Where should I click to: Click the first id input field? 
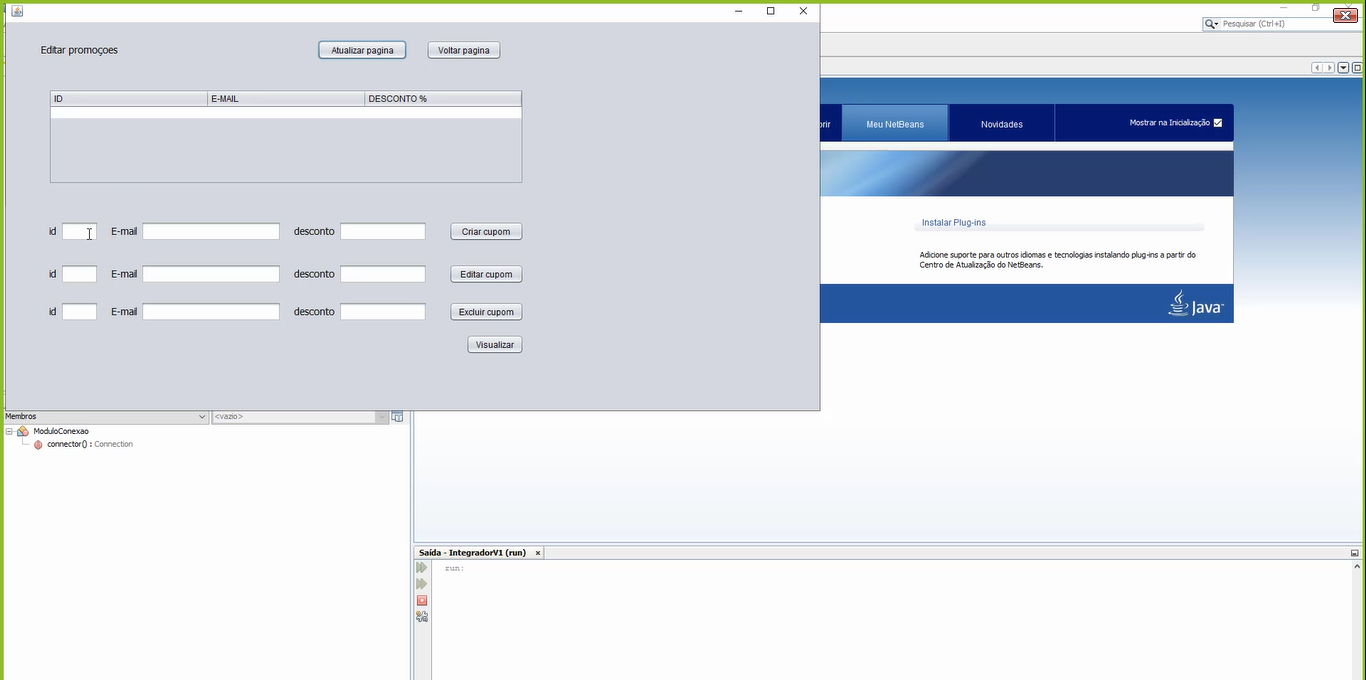tap(79, 231)
